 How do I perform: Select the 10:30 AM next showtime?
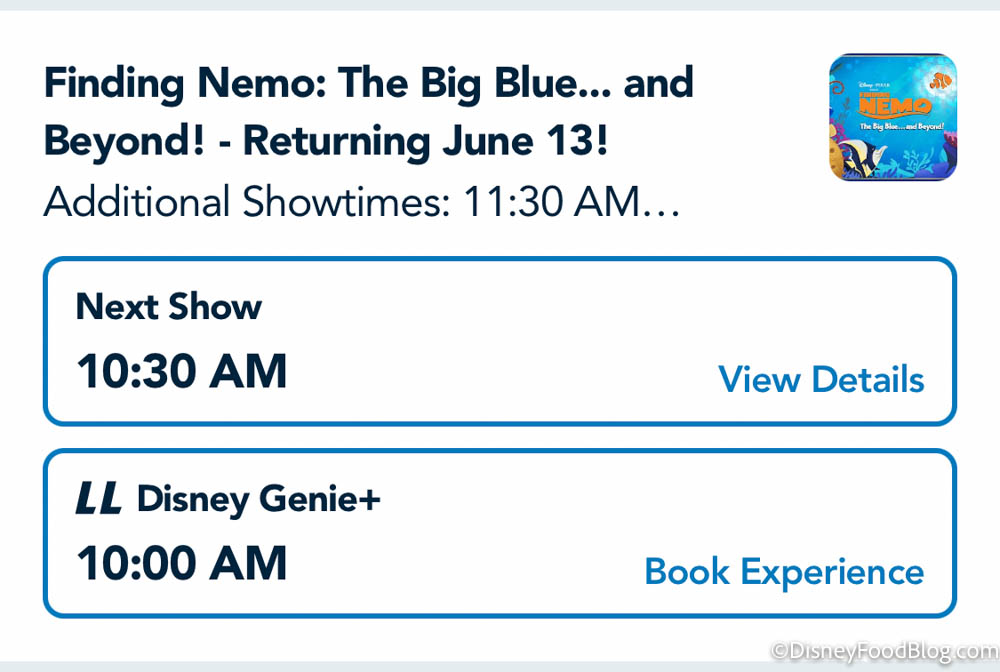182,371
